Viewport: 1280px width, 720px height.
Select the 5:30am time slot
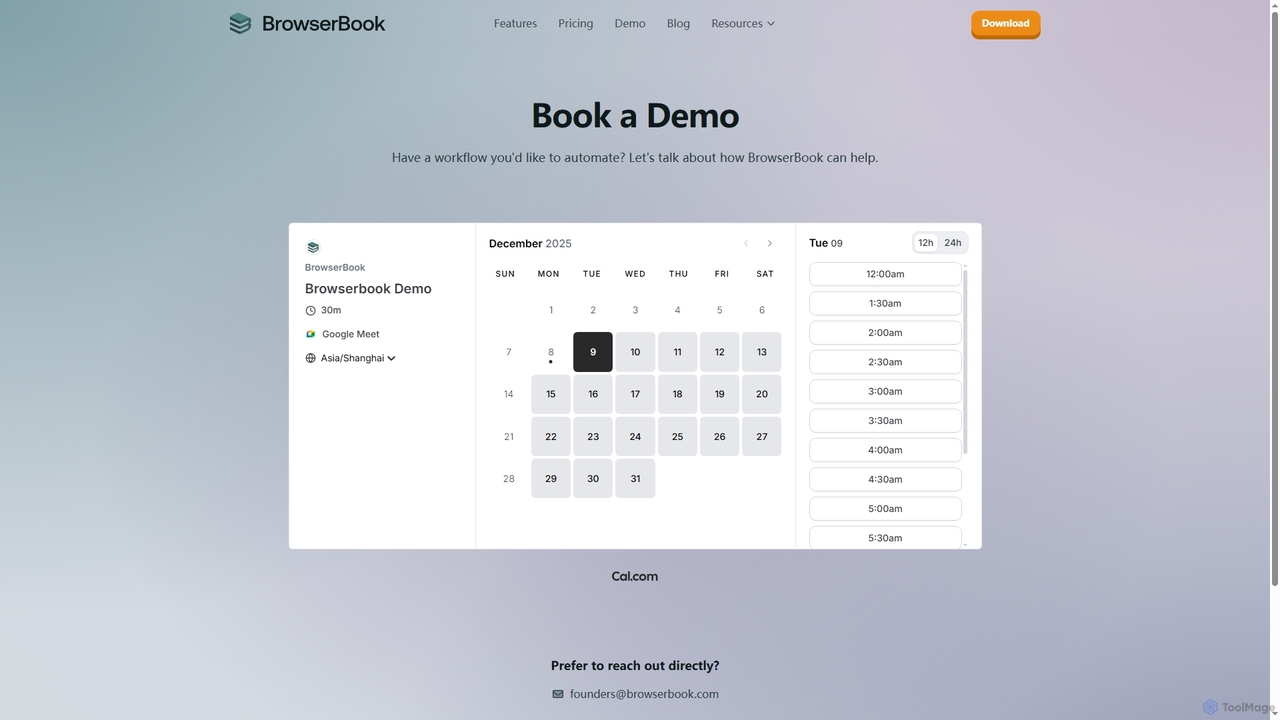885,538
